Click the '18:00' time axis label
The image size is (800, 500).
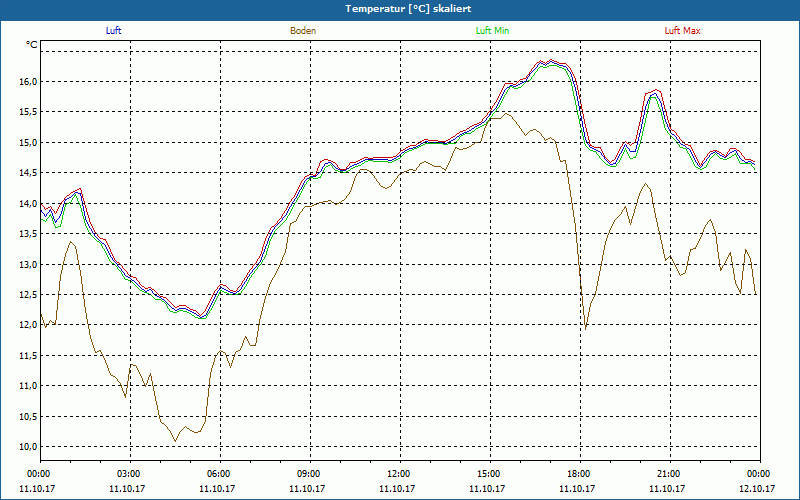(580, 474)
